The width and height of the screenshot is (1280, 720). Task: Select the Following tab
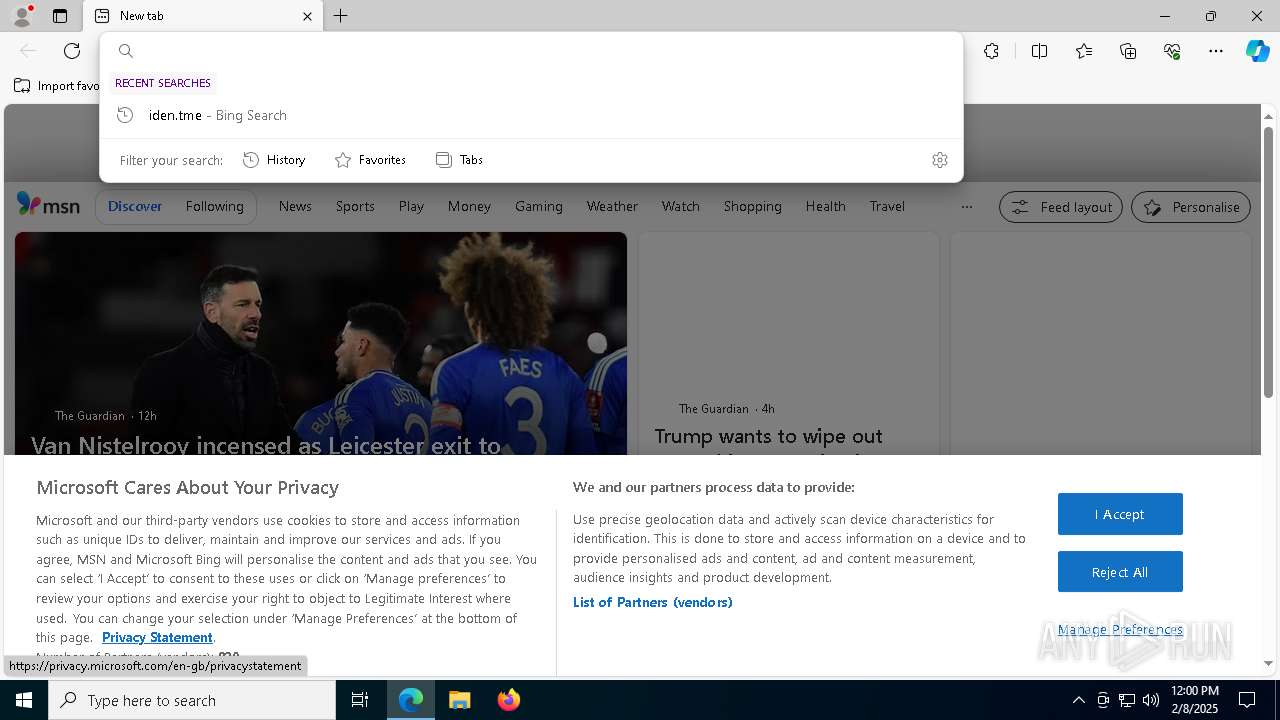[x=214, y=206]
